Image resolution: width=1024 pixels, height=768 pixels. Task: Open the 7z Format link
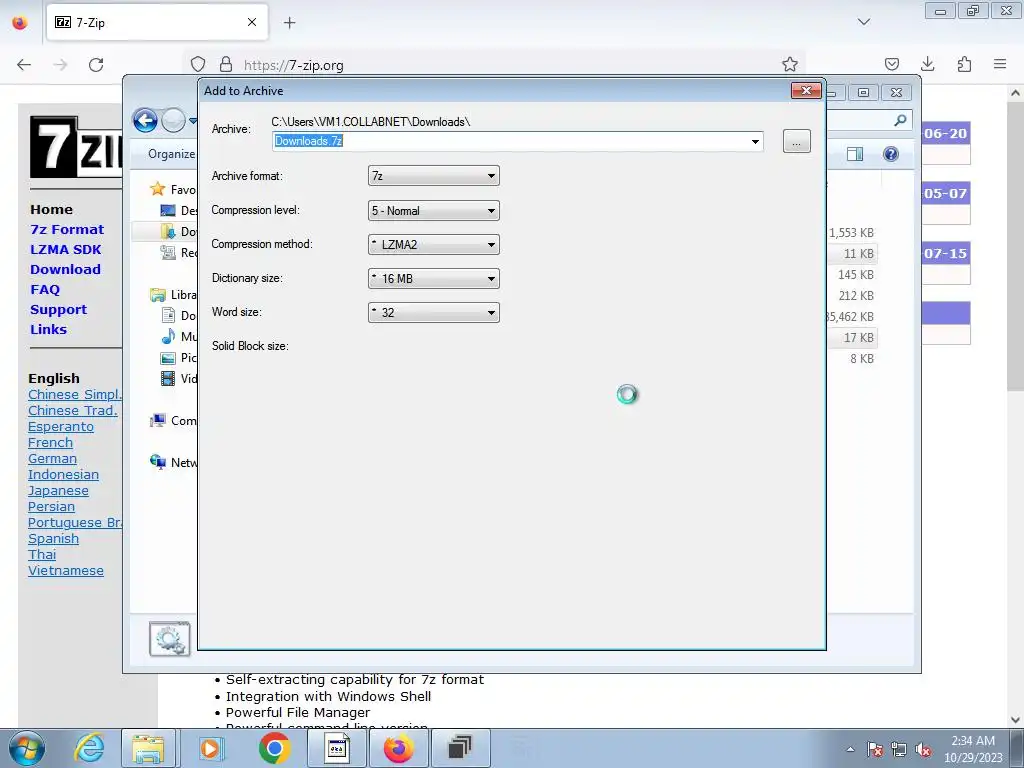[x=67, y=230]
